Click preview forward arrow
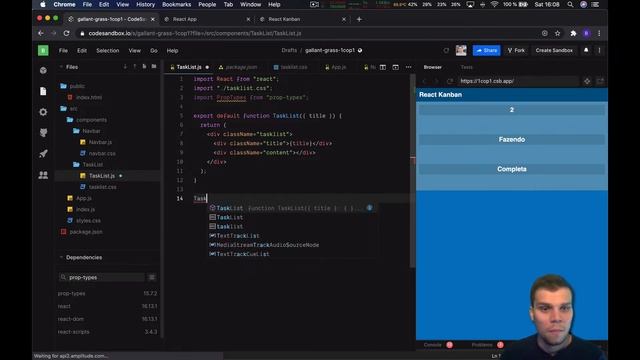 pos(436,81)
